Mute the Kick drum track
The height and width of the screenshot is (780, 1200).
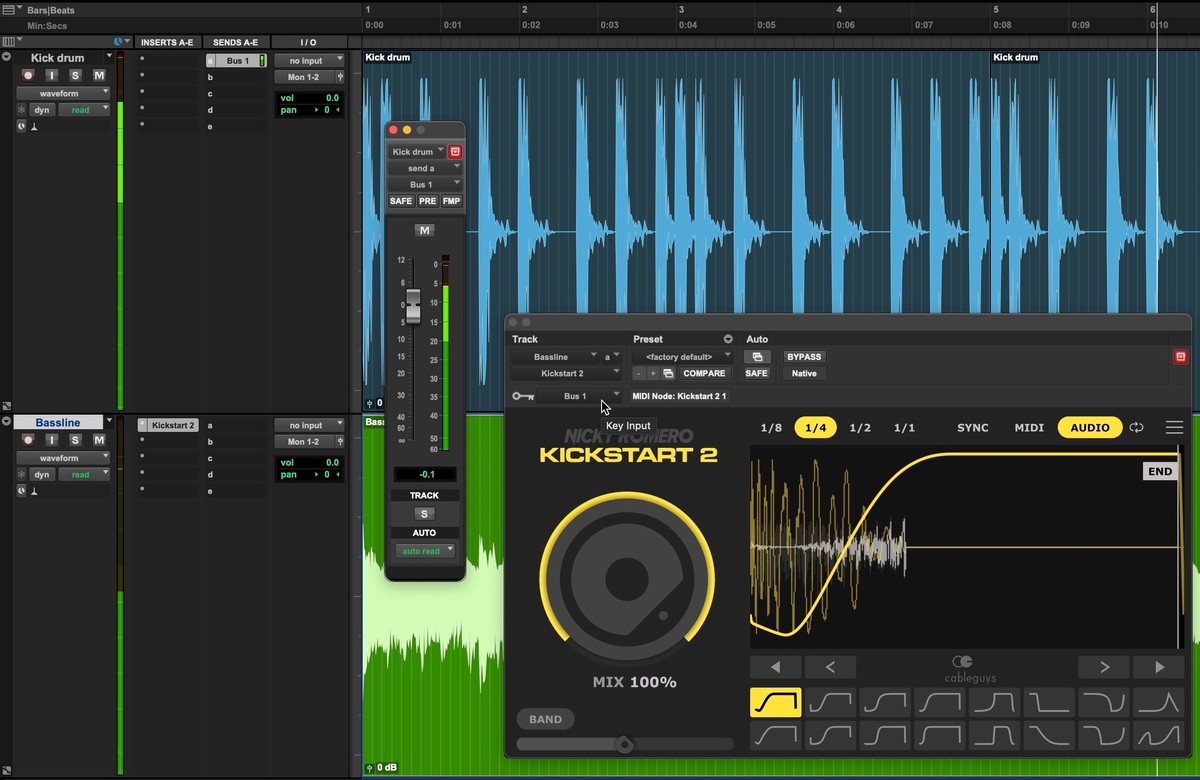[x=99, y=76]
